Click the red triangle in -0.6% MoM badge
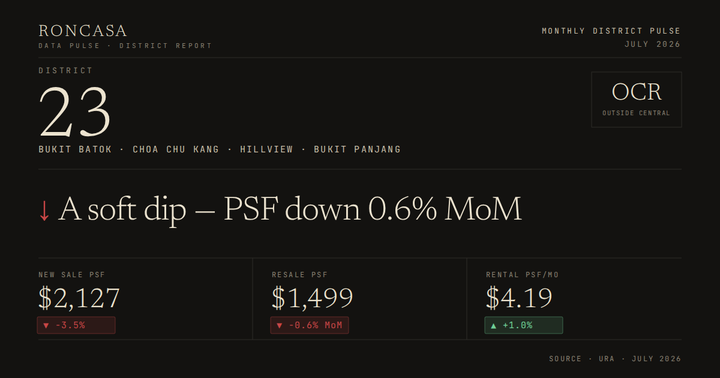This screenshot has width=720, height=378. [x=279, y=325]
